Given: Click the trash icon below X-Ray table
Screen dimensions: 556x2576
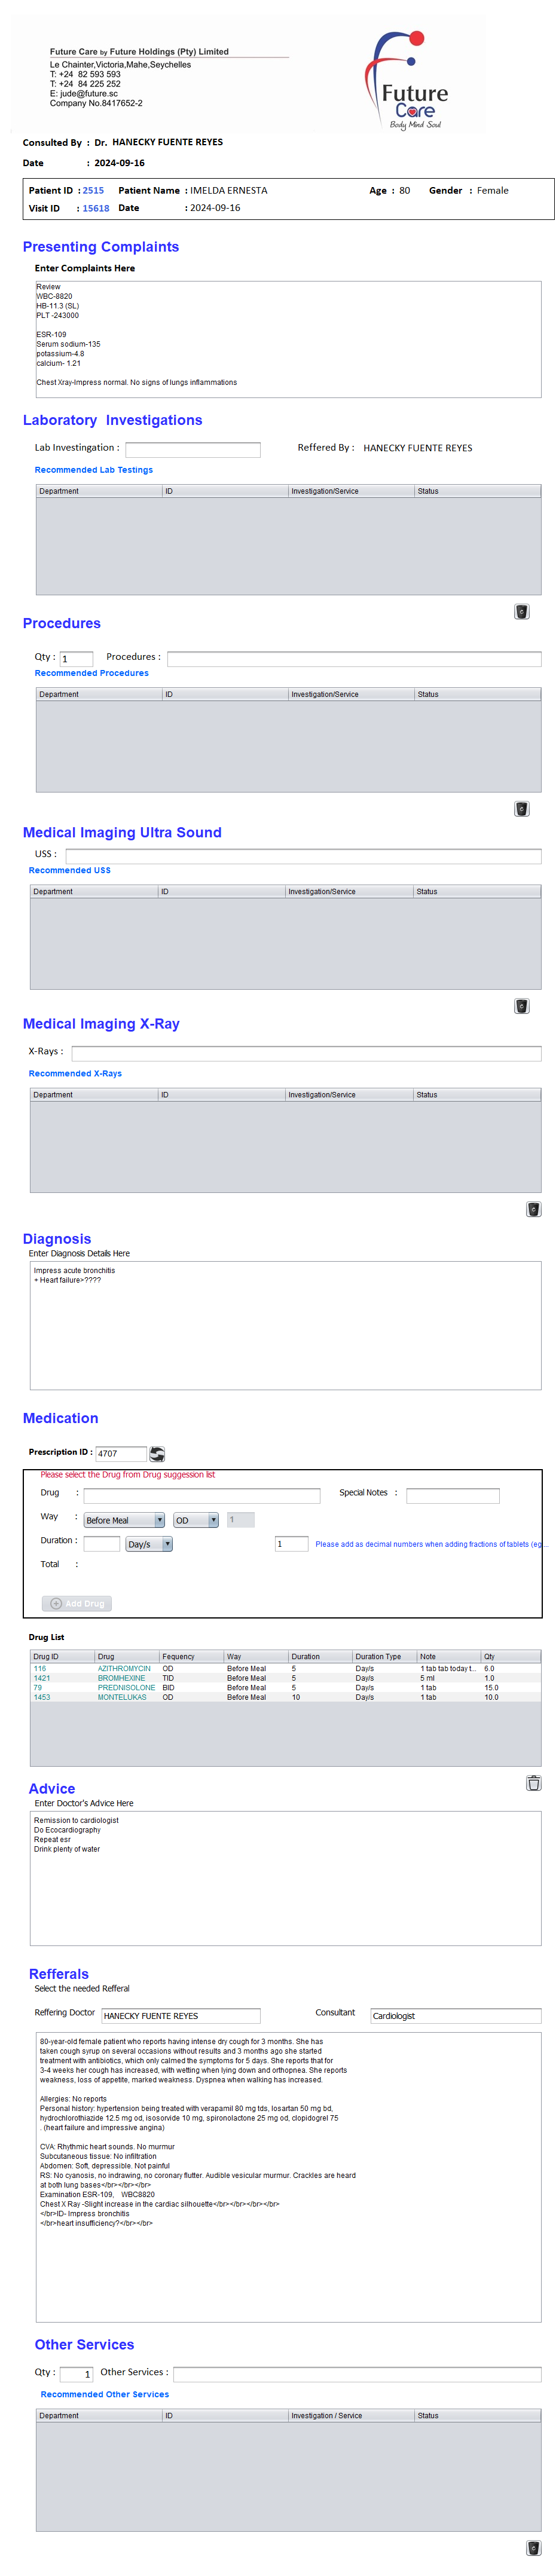Looking at the screenshot, I should pos(533,1209).
